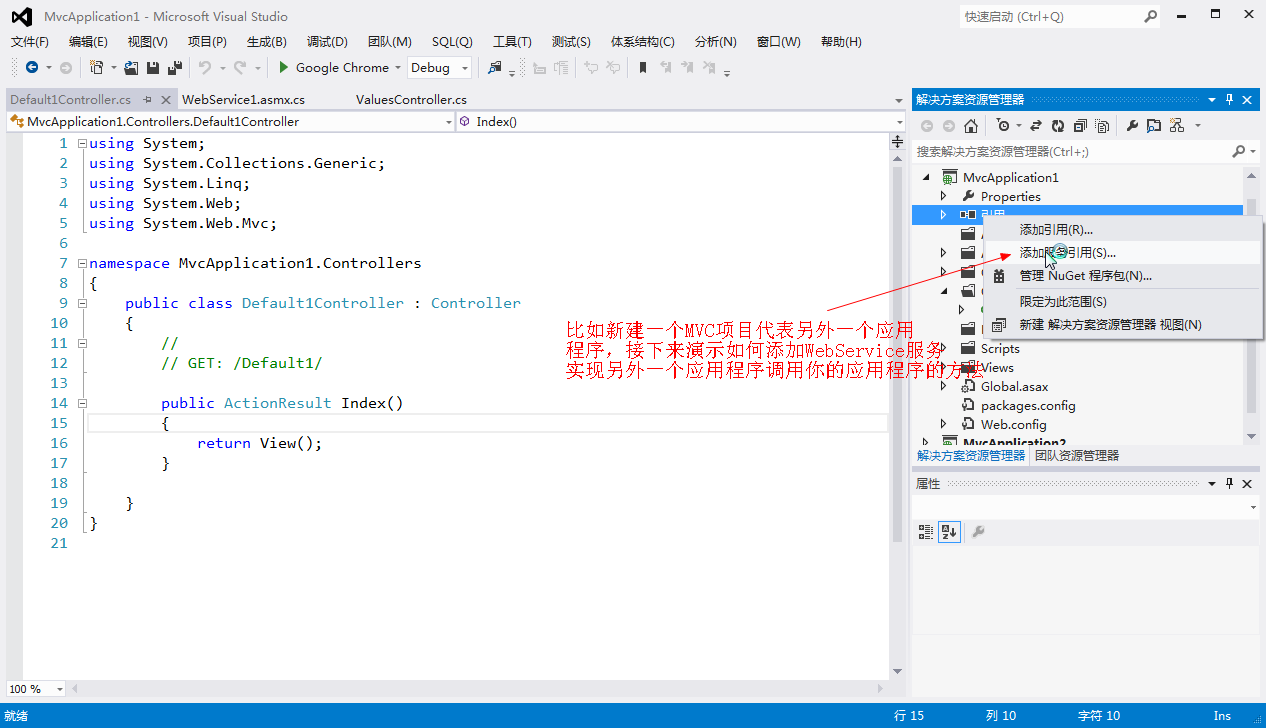The width and height of the screenshot is (1266, 728).
Task: Select 管理 NuGet 程序包(N)... context menu entry
Action: pos(1123,276)
